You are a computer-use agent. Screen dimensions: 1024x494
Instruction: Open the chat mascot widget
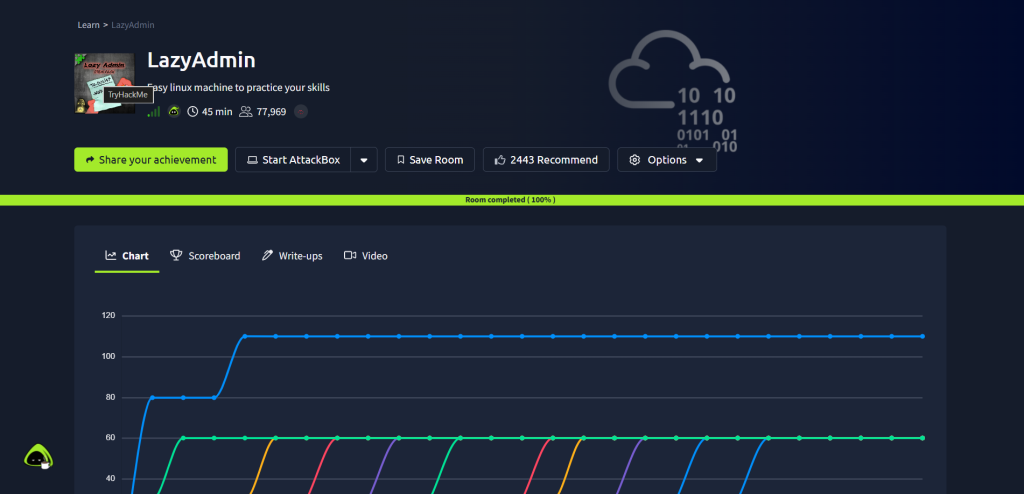coord(39,458)
